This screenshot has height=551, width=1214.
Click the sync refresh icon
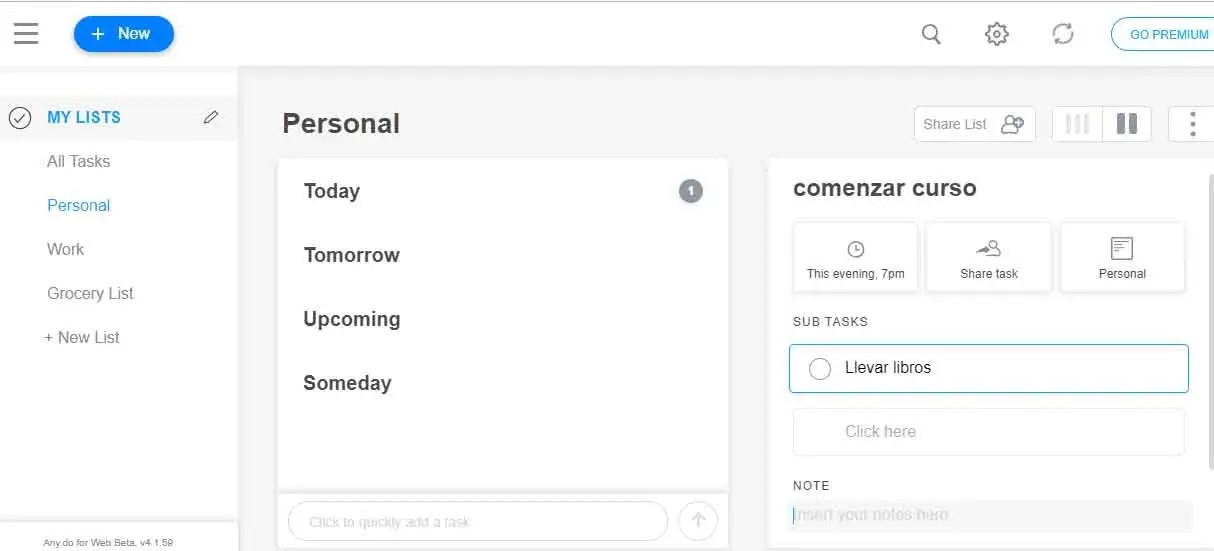pyautogui.click(x=1062, y=34)
